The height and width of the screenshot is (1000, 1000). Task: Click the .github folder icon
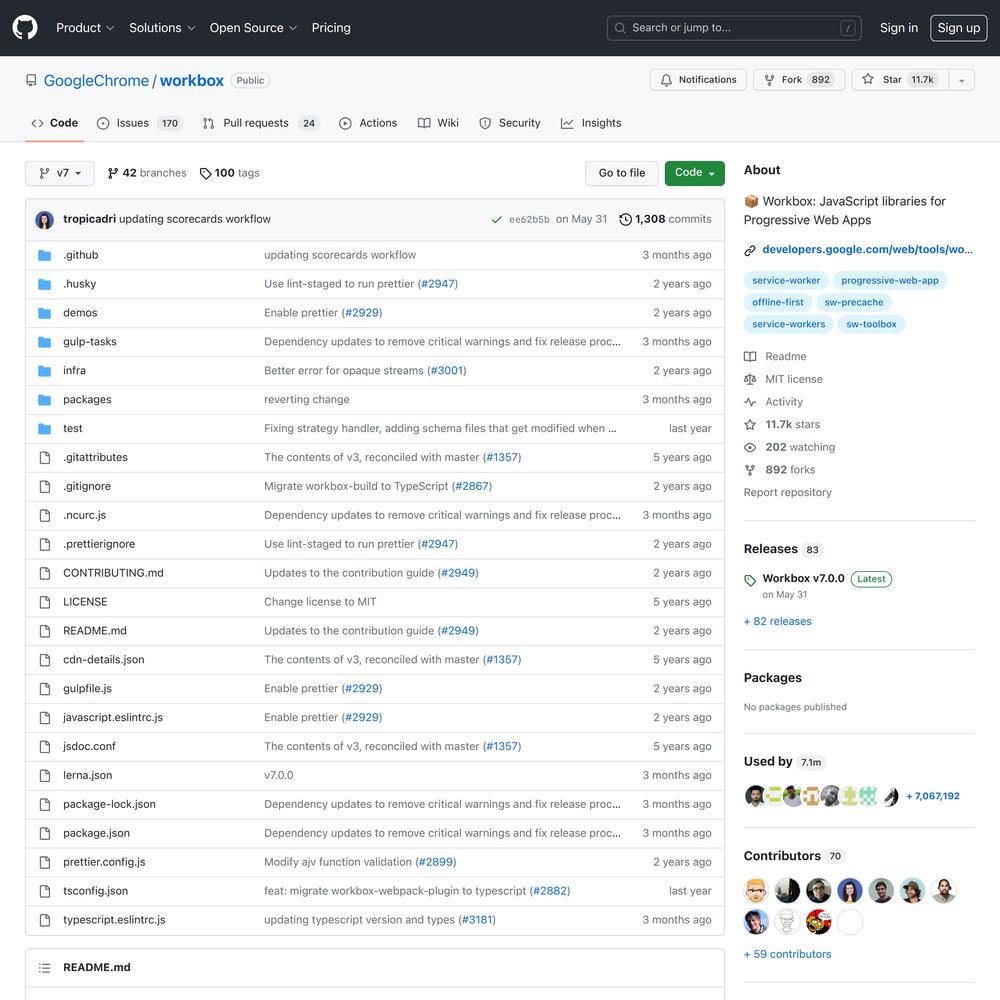[44, 255]
